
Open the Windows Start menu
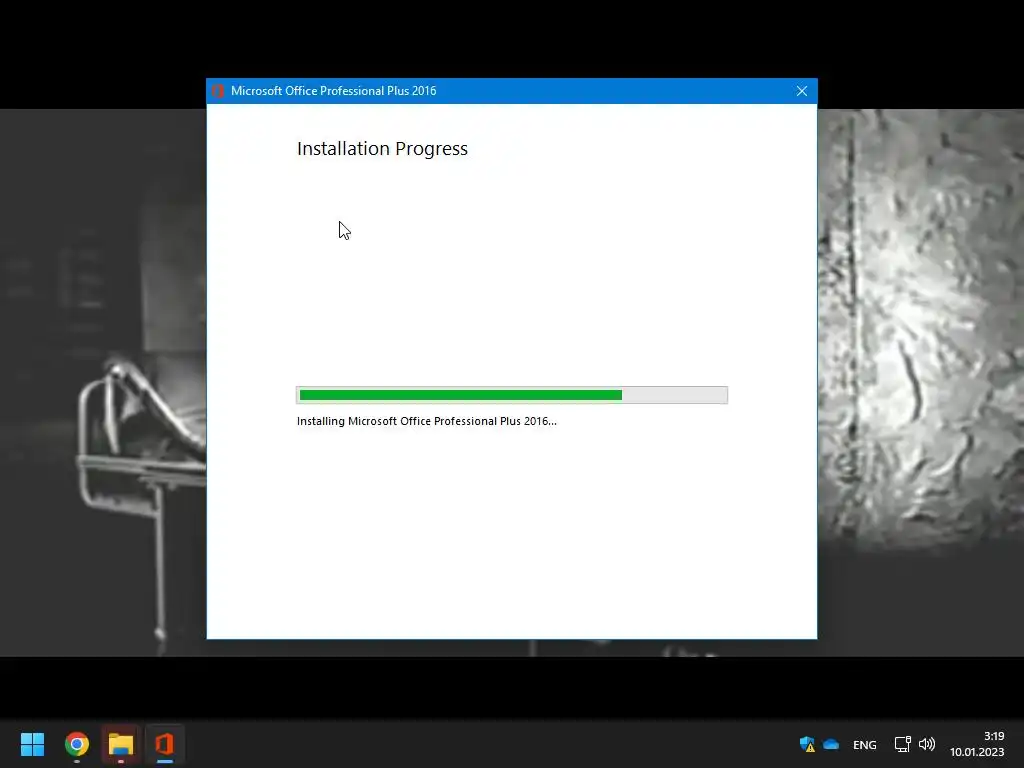pyautogui.click(x=32, y=744)
